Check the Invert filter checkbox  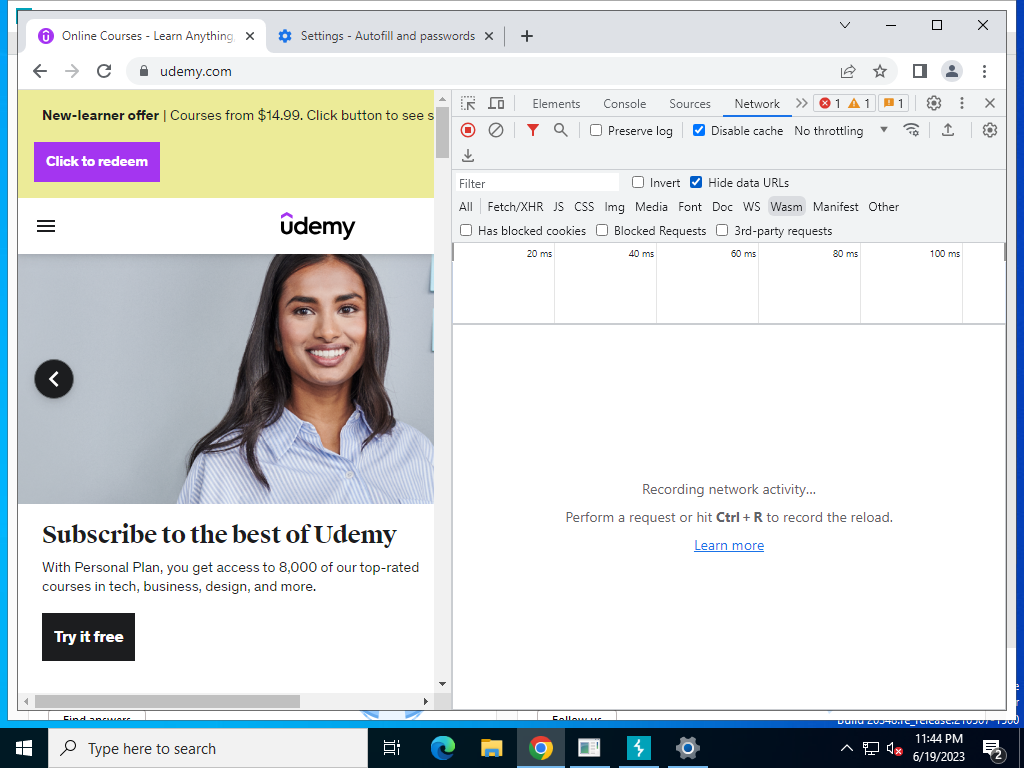pos(638,182)
